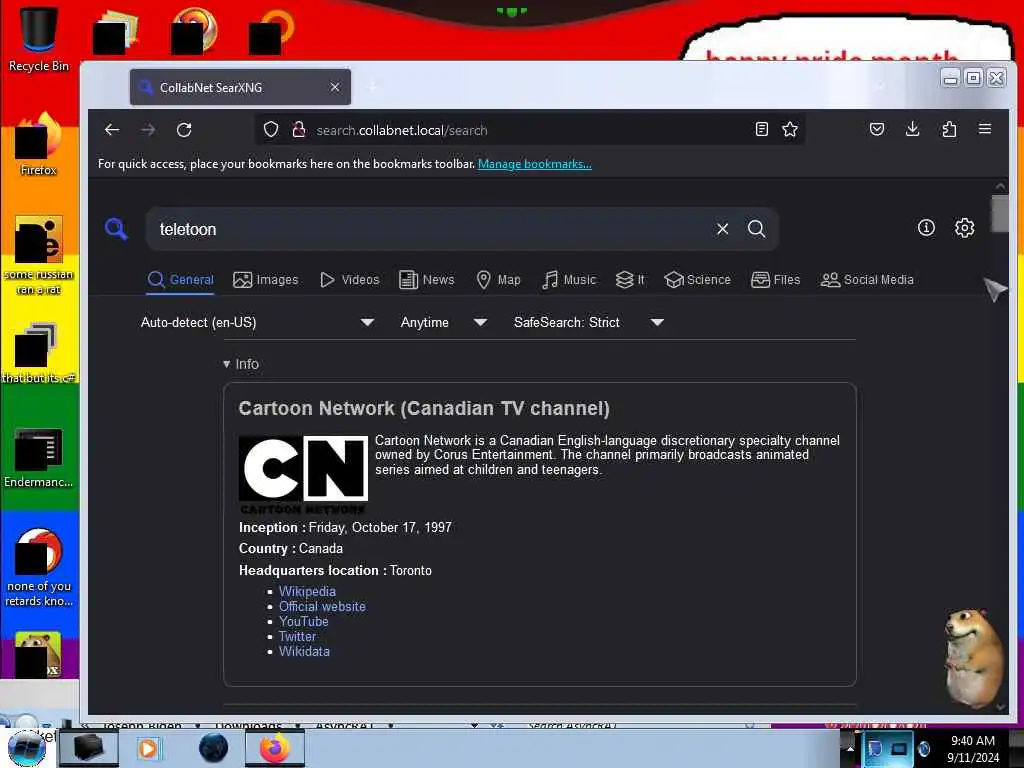
Task: Click inside the teletoon search box
Action: (x=431, y=229)
